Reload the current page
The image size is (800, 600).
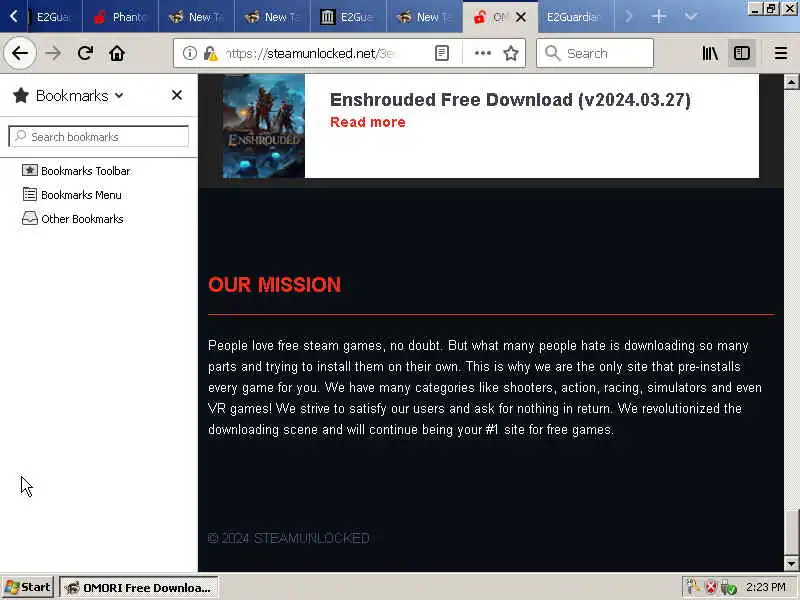[x=85, y=53]
